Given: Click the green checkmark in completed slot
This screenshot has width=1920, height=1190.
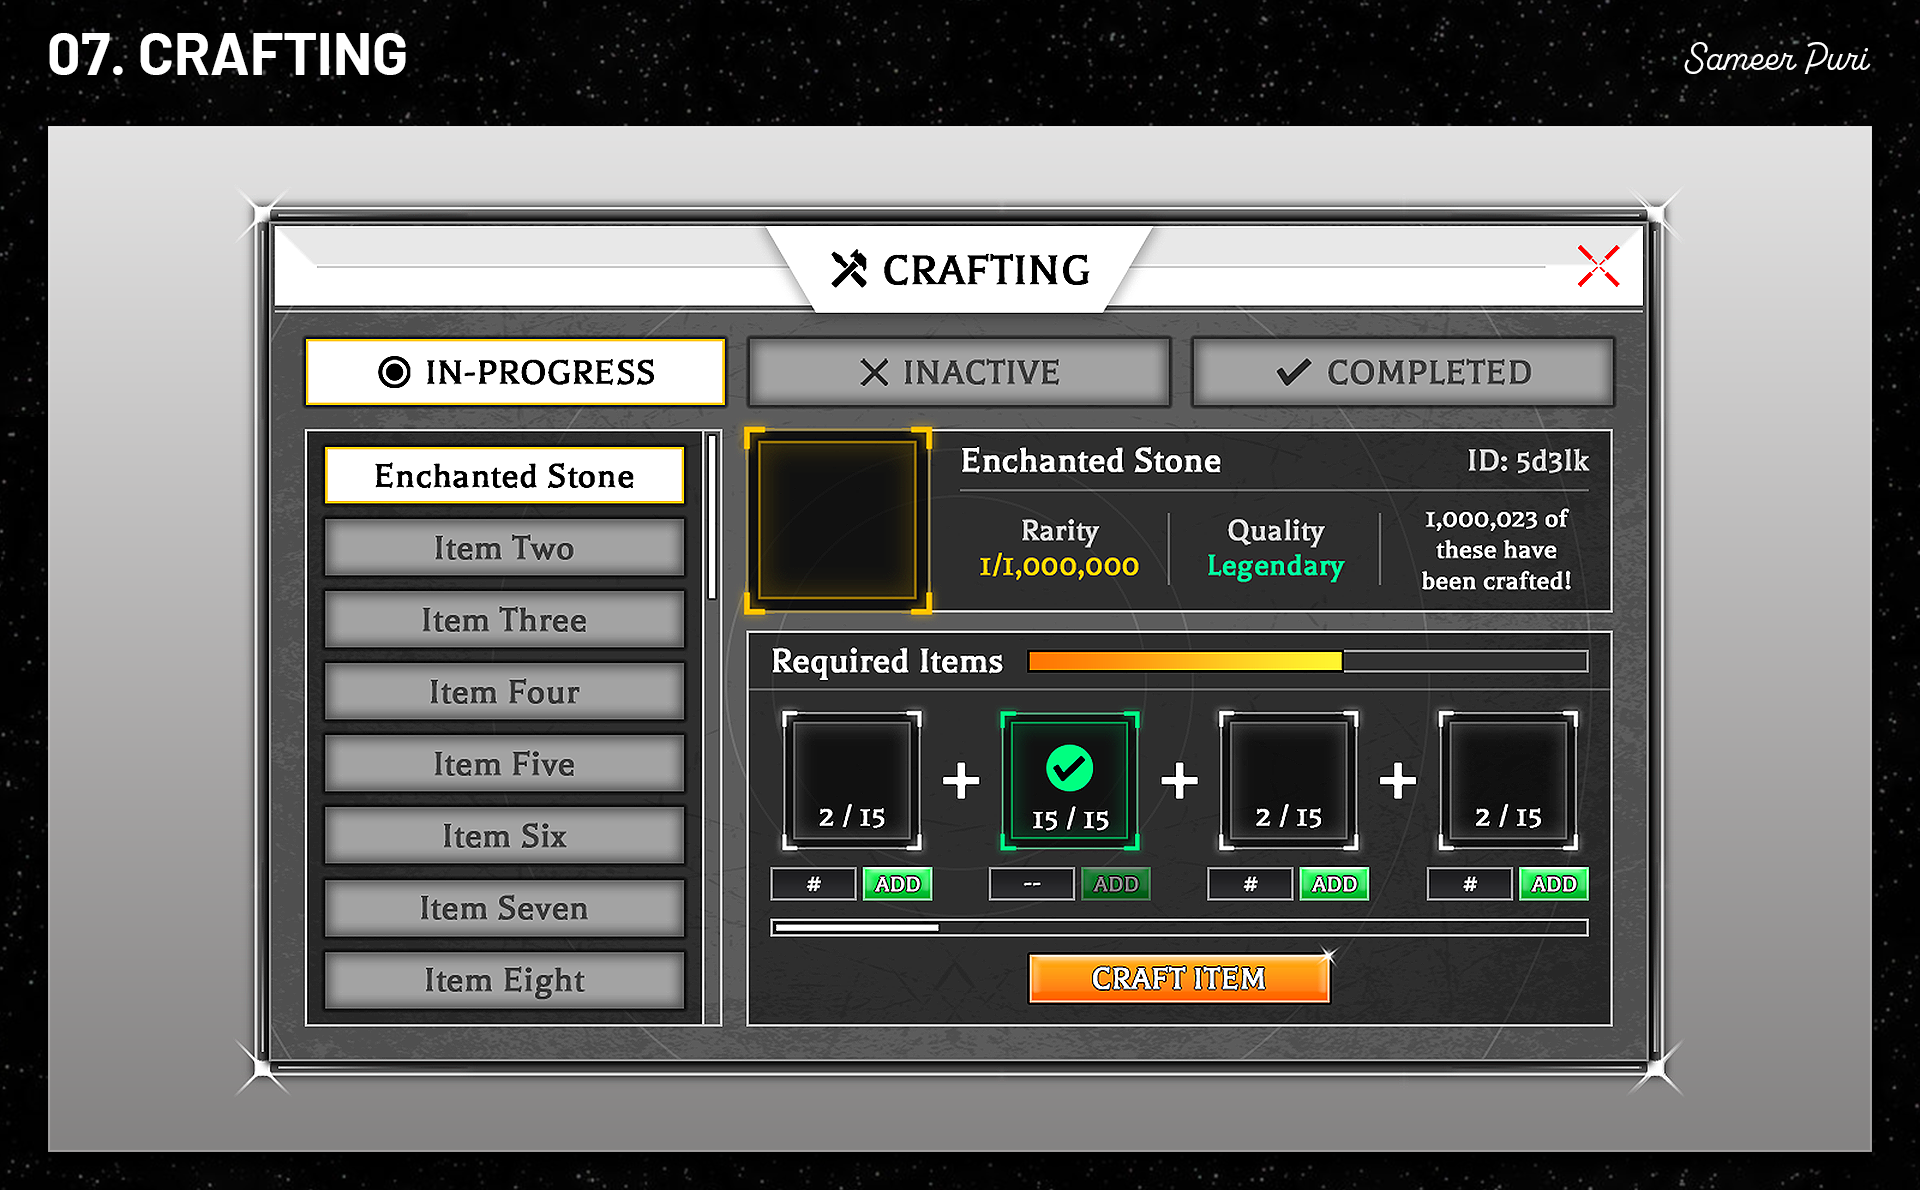Looking at the screenshot, I should click(x=1069, y=768).
